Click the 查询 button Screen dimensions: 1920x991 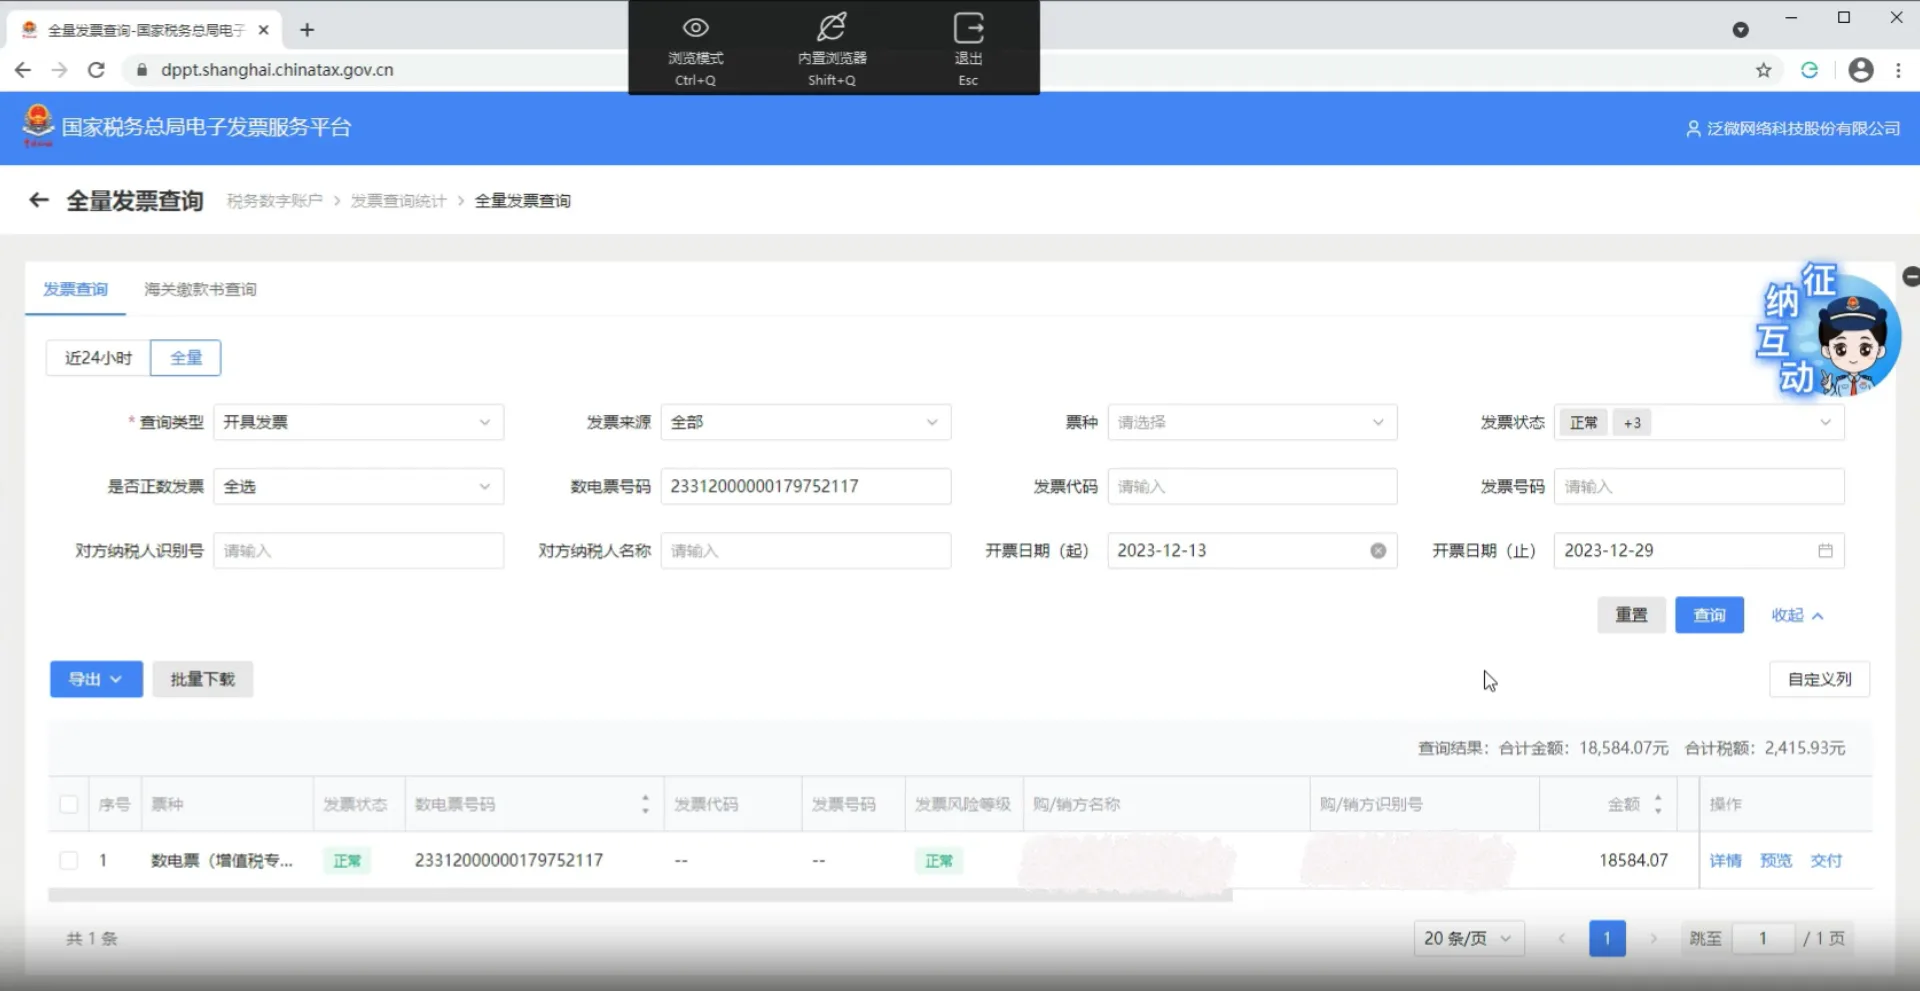(1709, 615)
